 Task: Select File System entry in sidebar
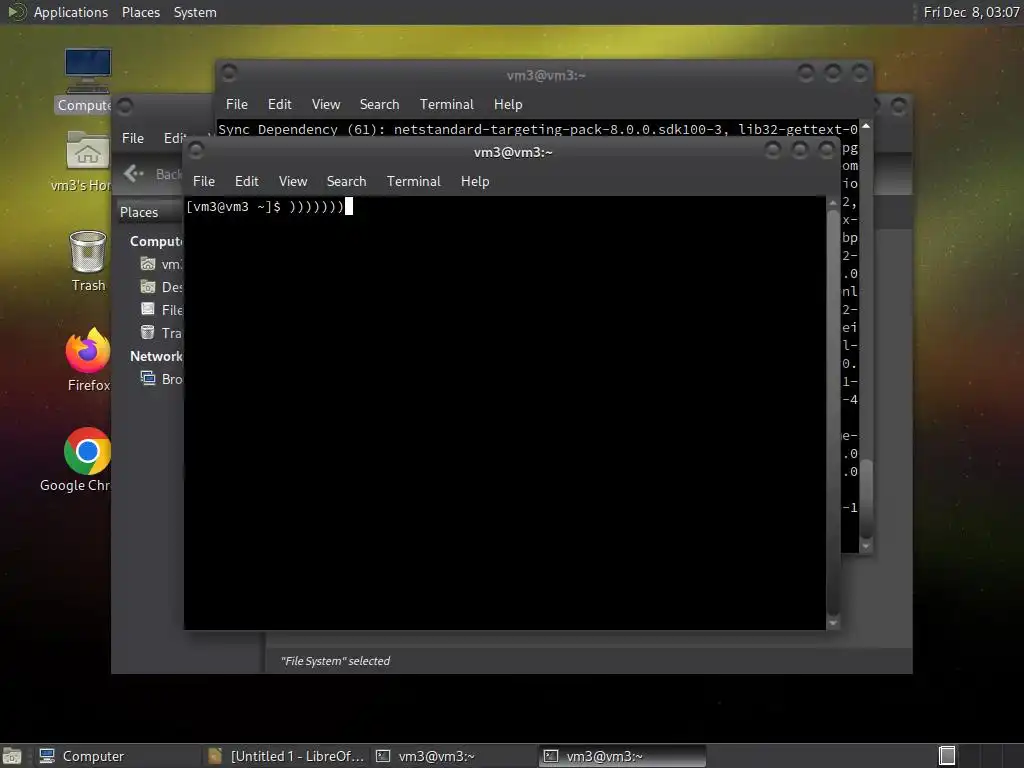click(x=161, y=310)
